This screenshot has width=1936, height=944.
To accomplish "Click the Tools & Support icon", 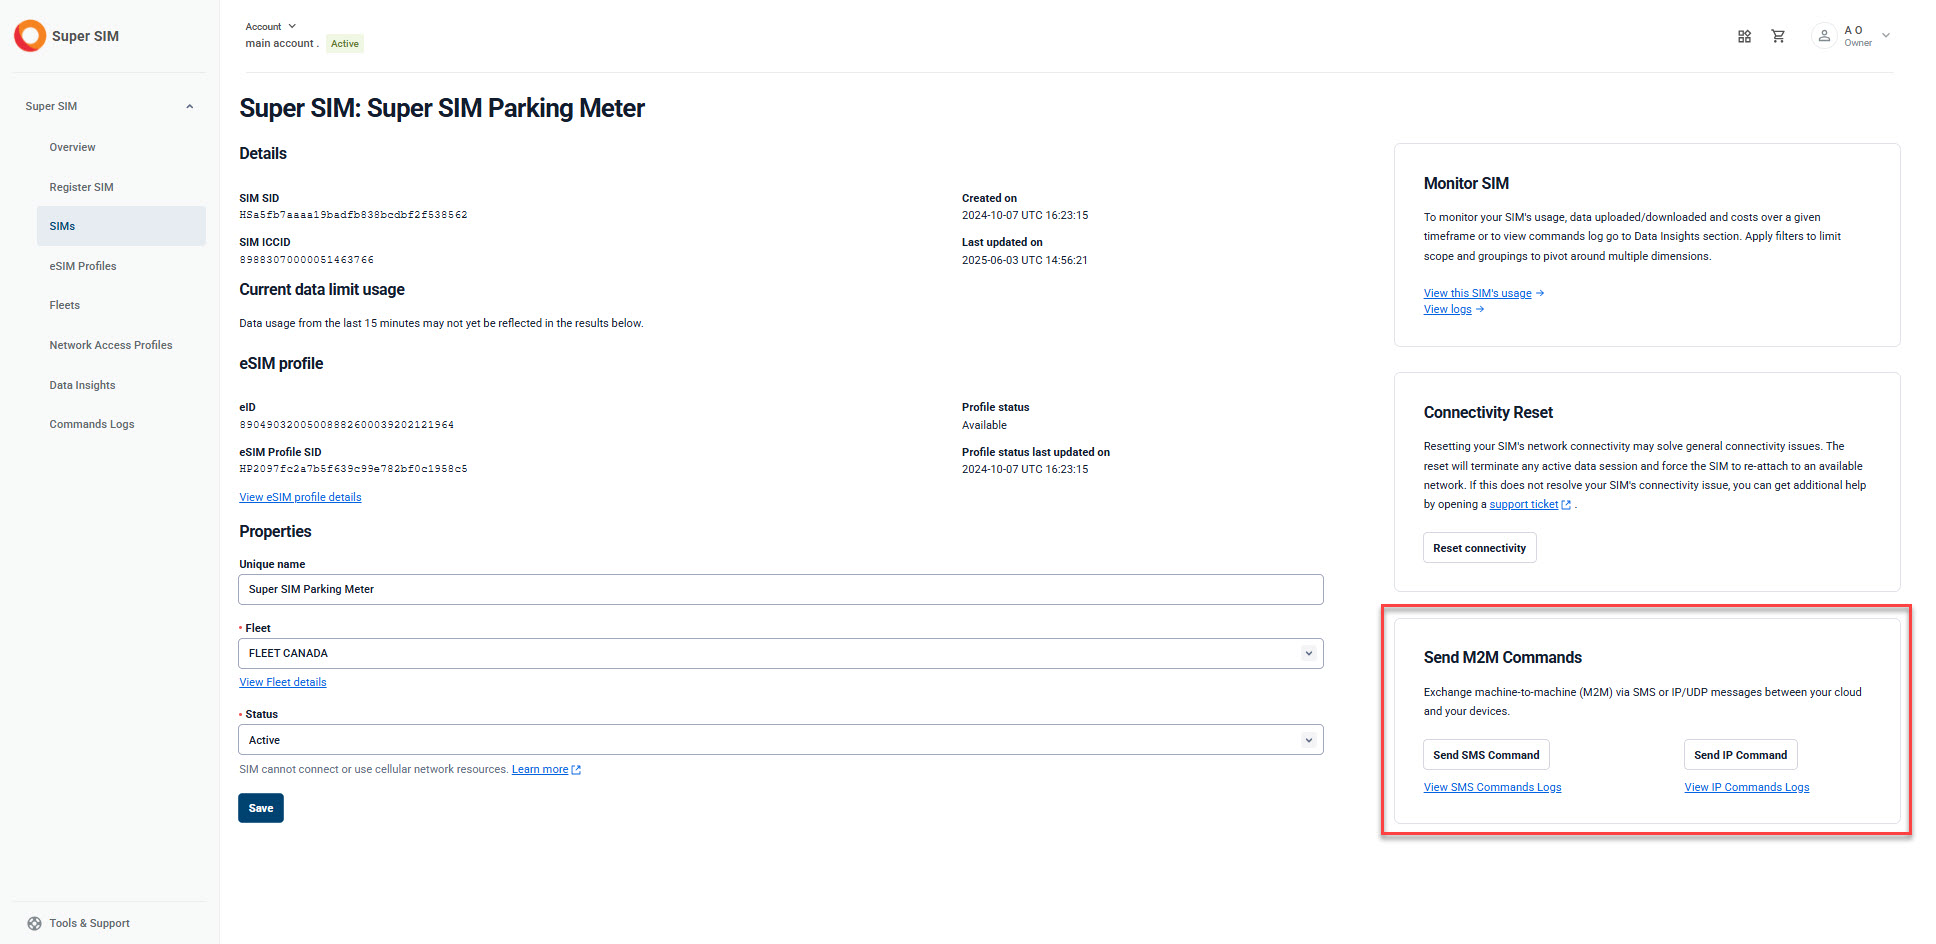I will pyautogui.click(x=35, y=923).
